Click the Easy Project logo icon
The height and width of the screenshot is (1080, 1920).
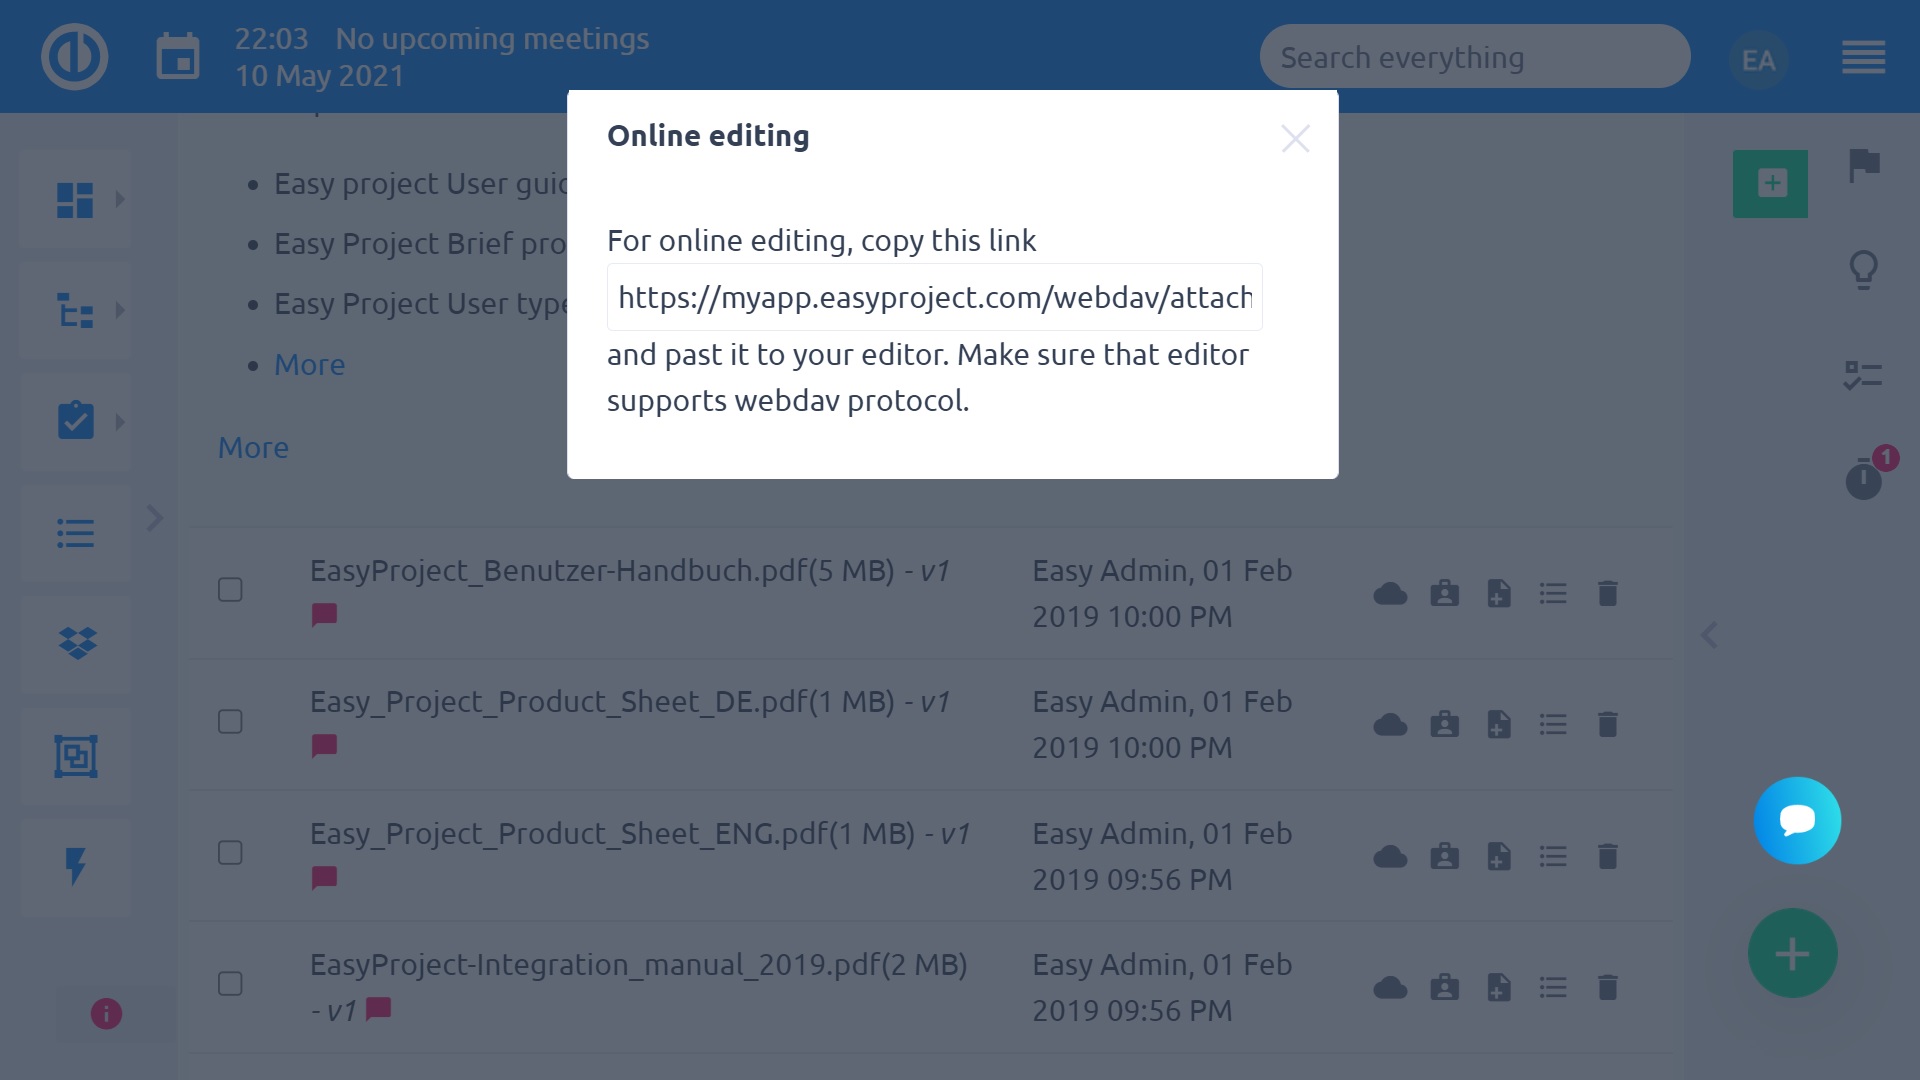(x=75, y=56)
